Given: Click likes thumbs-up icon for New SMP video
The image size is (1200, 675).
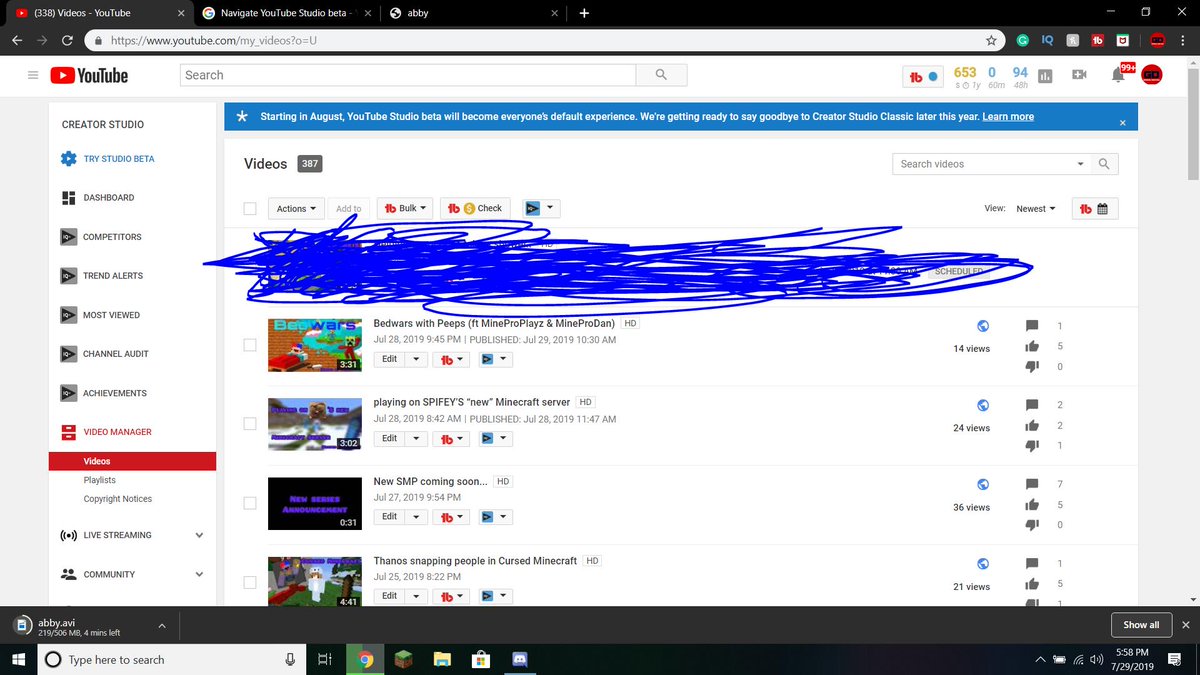Looking at the screenshot, I should tap(1032, 505).
